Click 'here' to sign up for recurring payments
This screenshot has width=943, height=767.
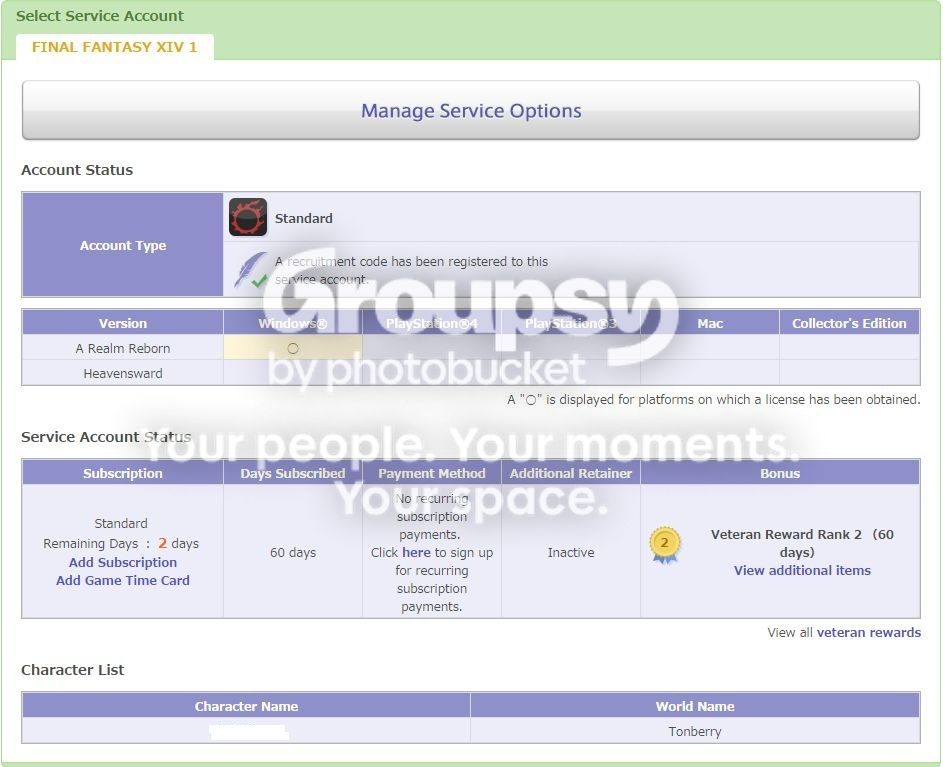pyautogui.click(x=416, y=552)
